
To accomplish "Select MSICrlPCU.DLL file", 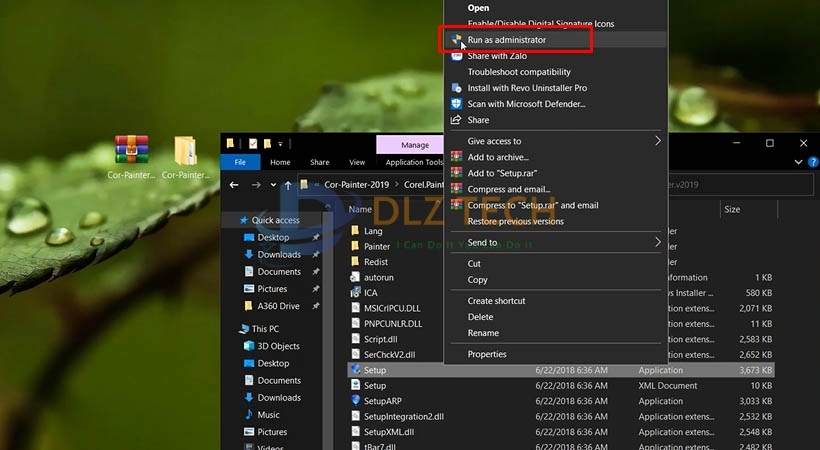I will pyautogui.click(x=392, y=308).
